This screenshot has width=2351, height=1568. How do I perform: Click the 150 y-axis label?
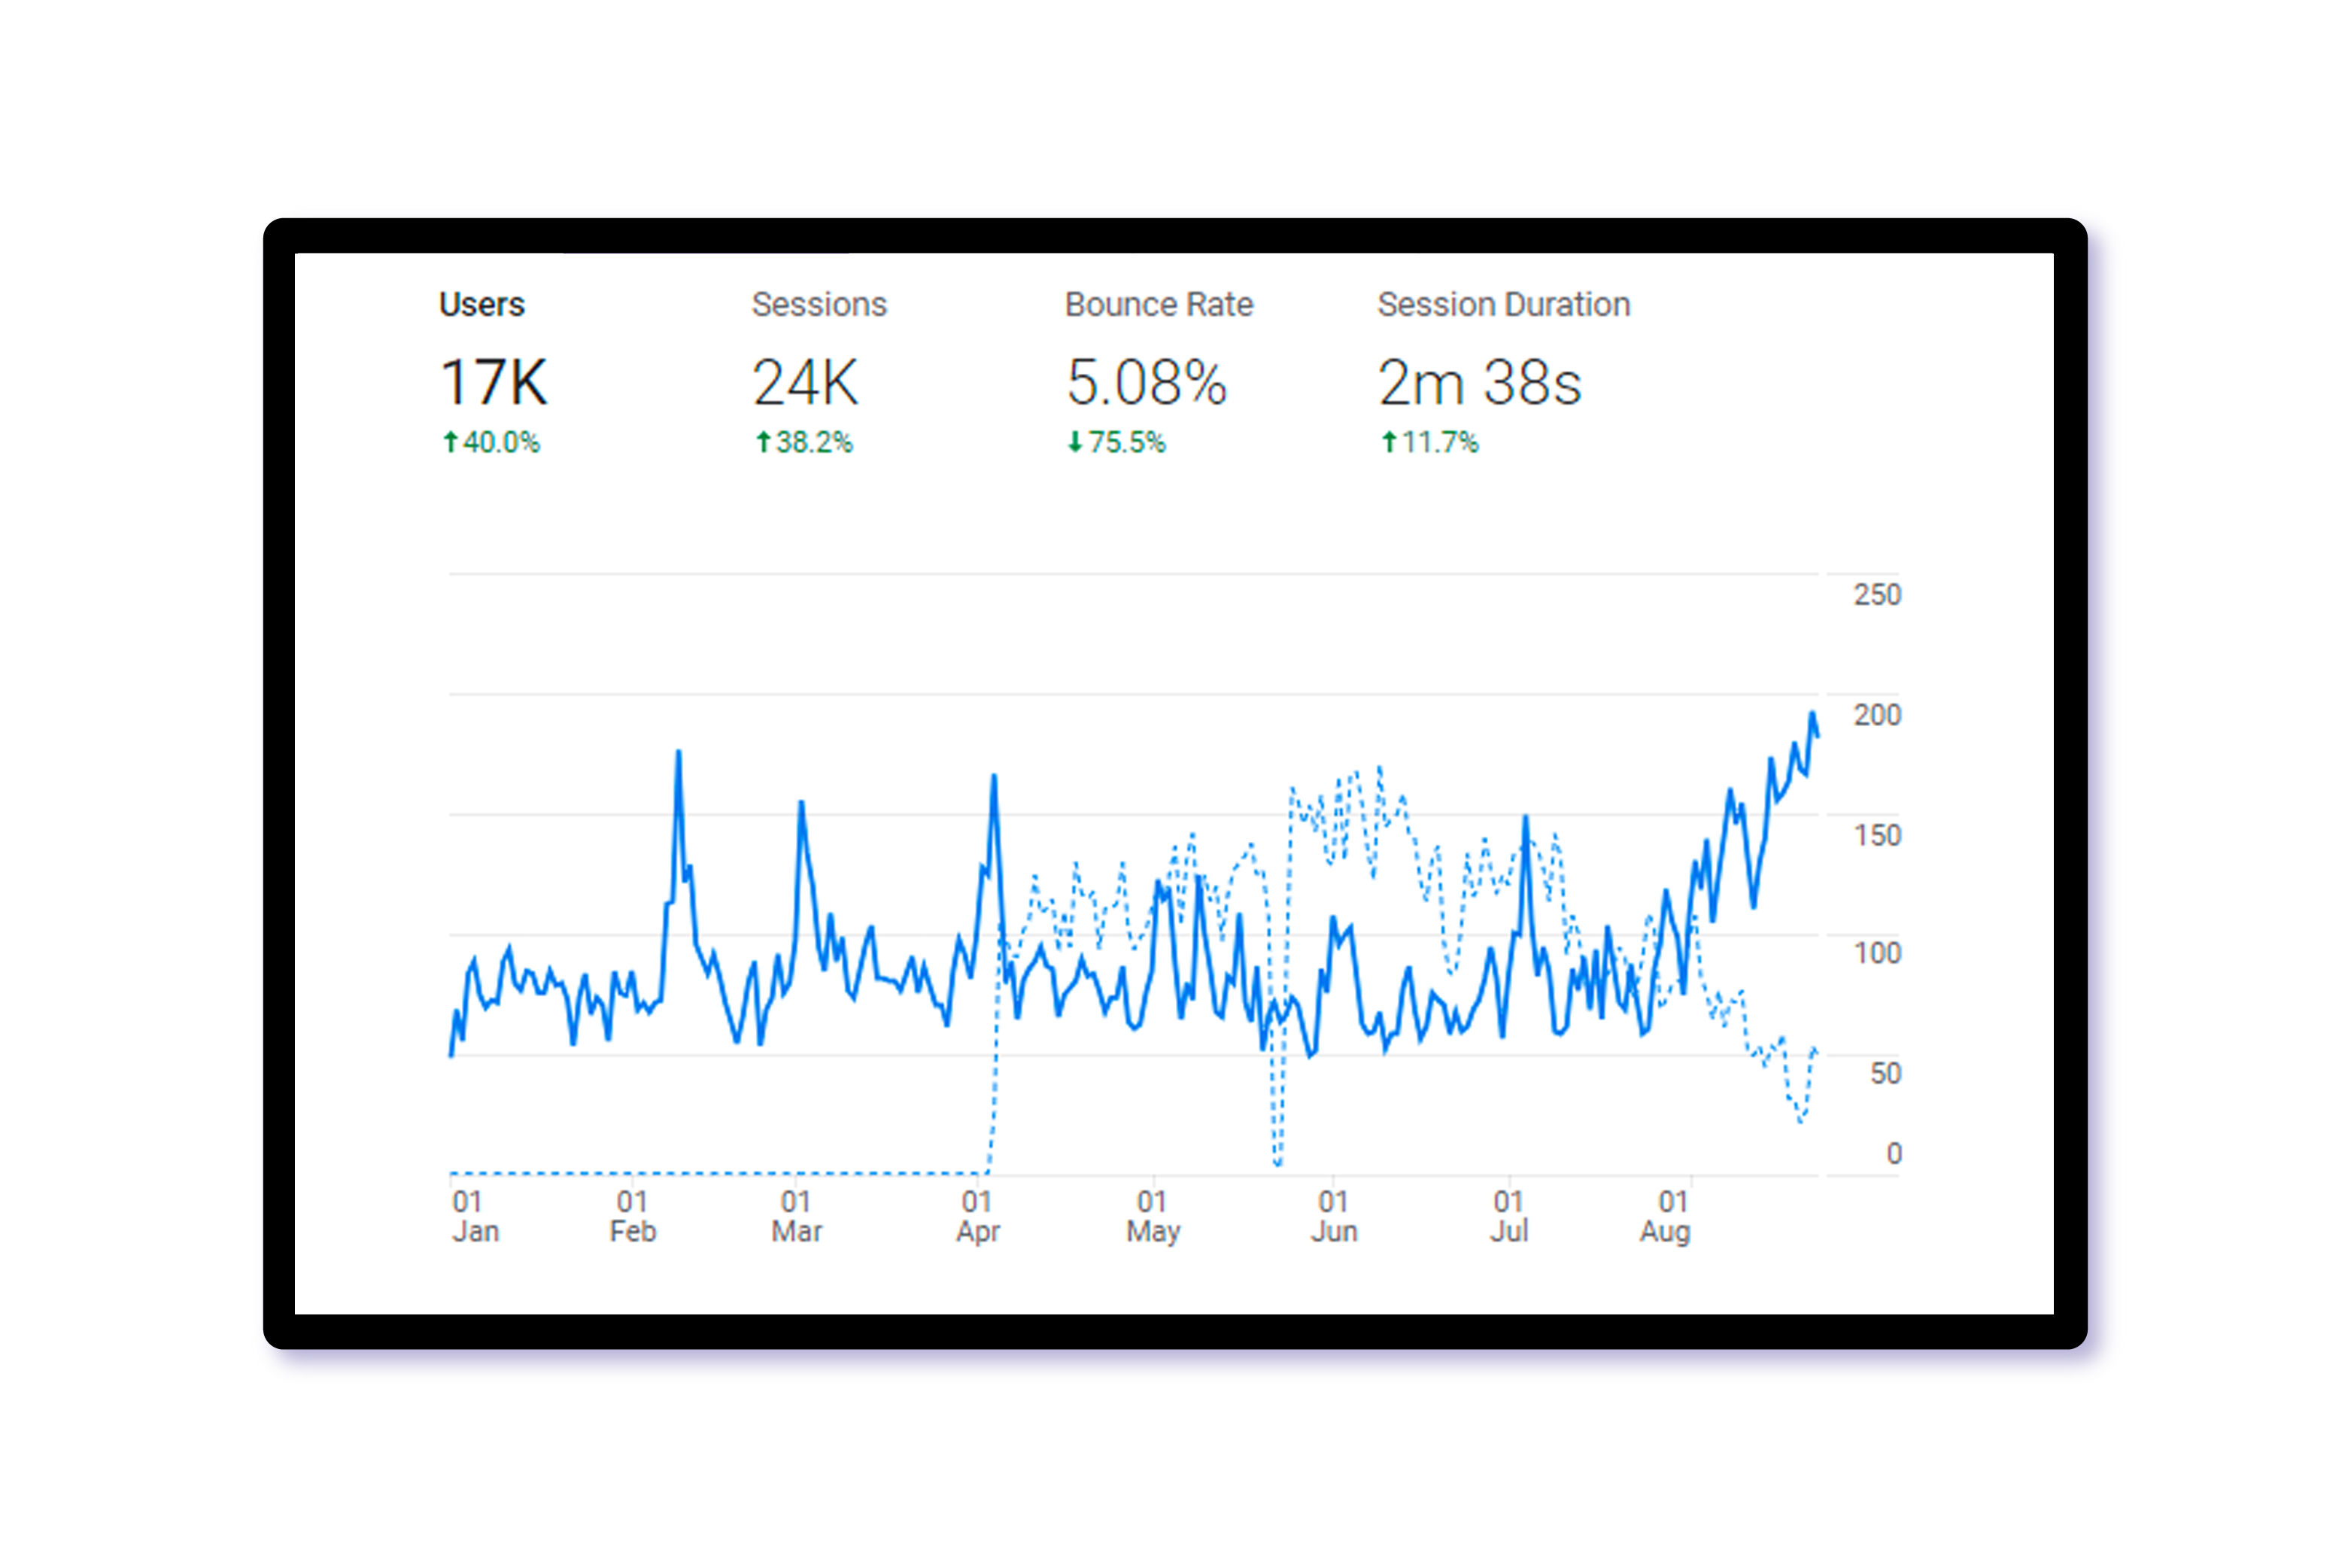click(1877, 835)
